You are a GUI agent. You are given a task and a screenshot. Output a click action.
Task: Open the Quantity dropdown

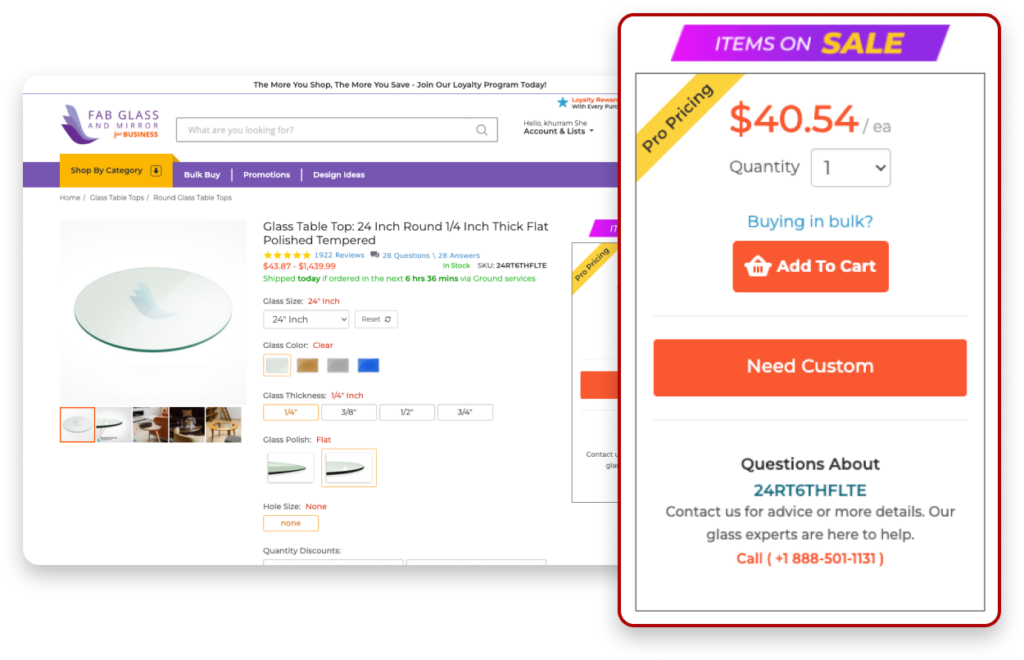click(x=850, y=168)
